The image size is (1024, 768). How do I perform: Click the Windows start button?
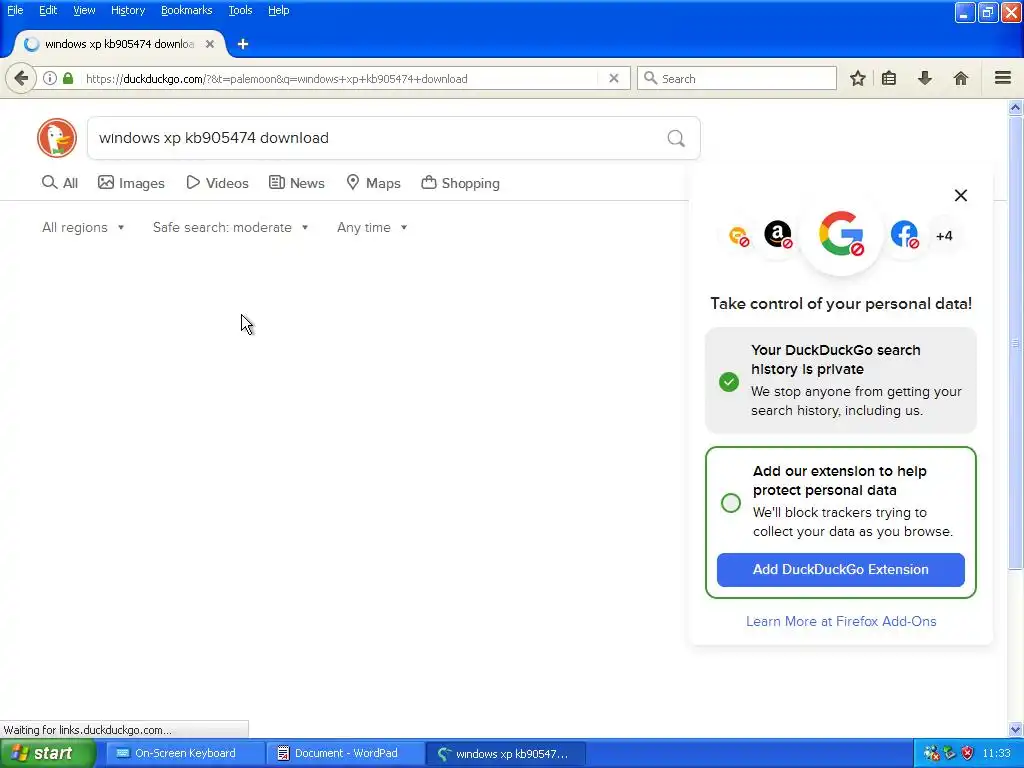click(x=47, y=753)
